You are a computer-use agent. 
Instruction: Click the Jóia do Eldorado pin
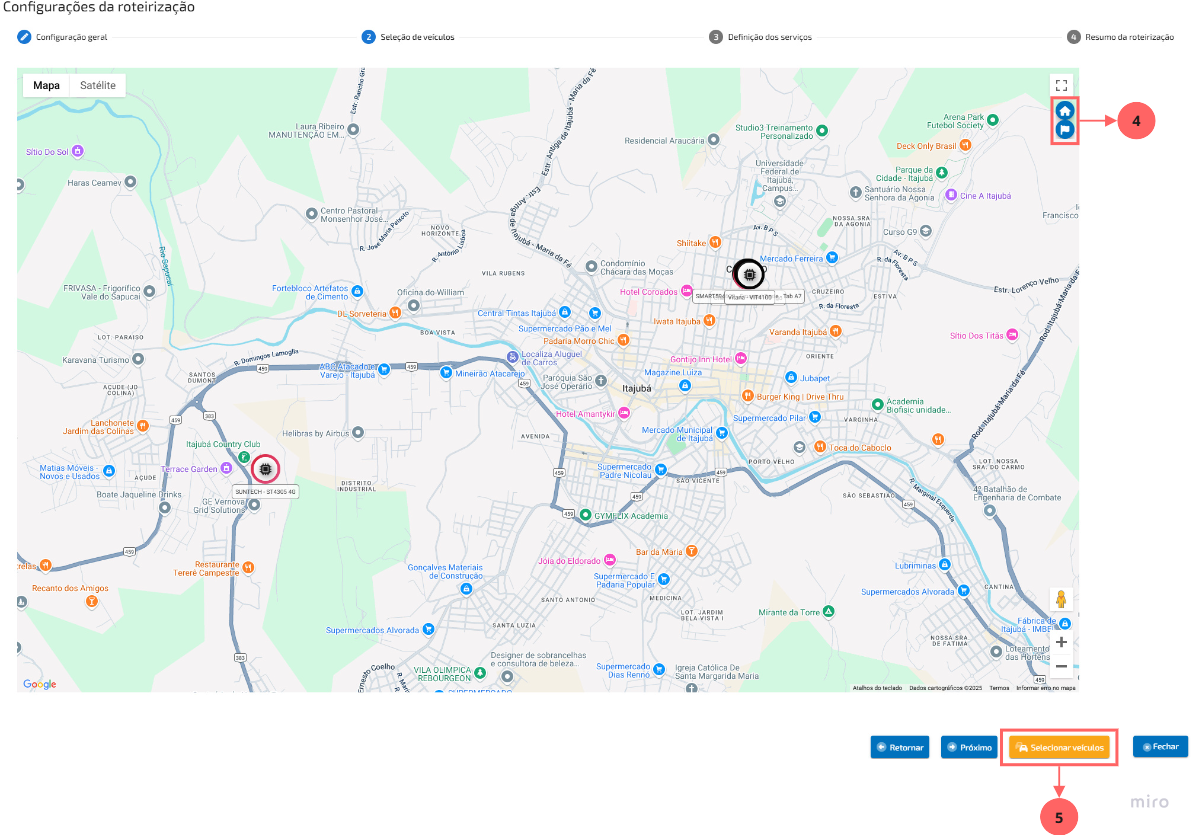[x=609, y=560]
